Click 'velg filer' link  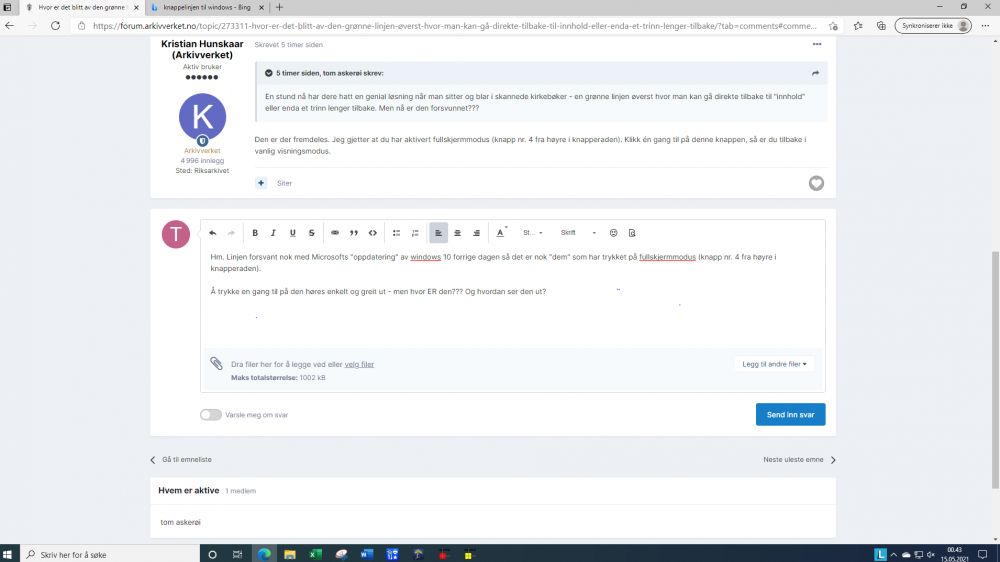coord(359,364)
